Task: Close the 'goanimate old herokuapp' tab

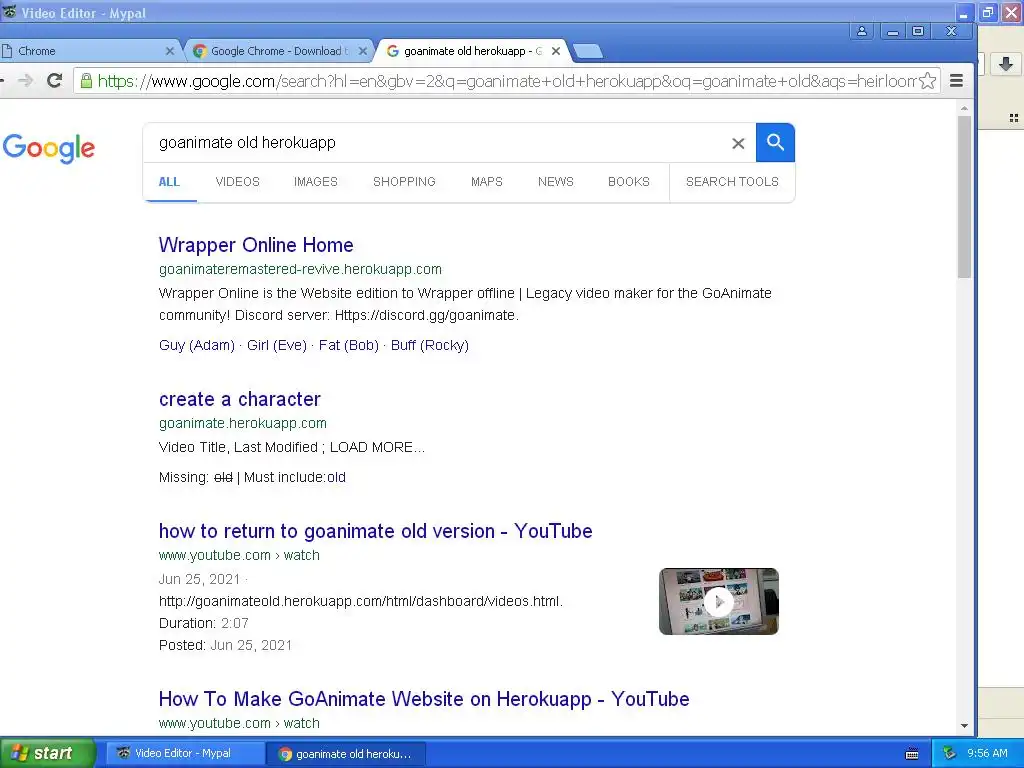Action: pos(556,51)
